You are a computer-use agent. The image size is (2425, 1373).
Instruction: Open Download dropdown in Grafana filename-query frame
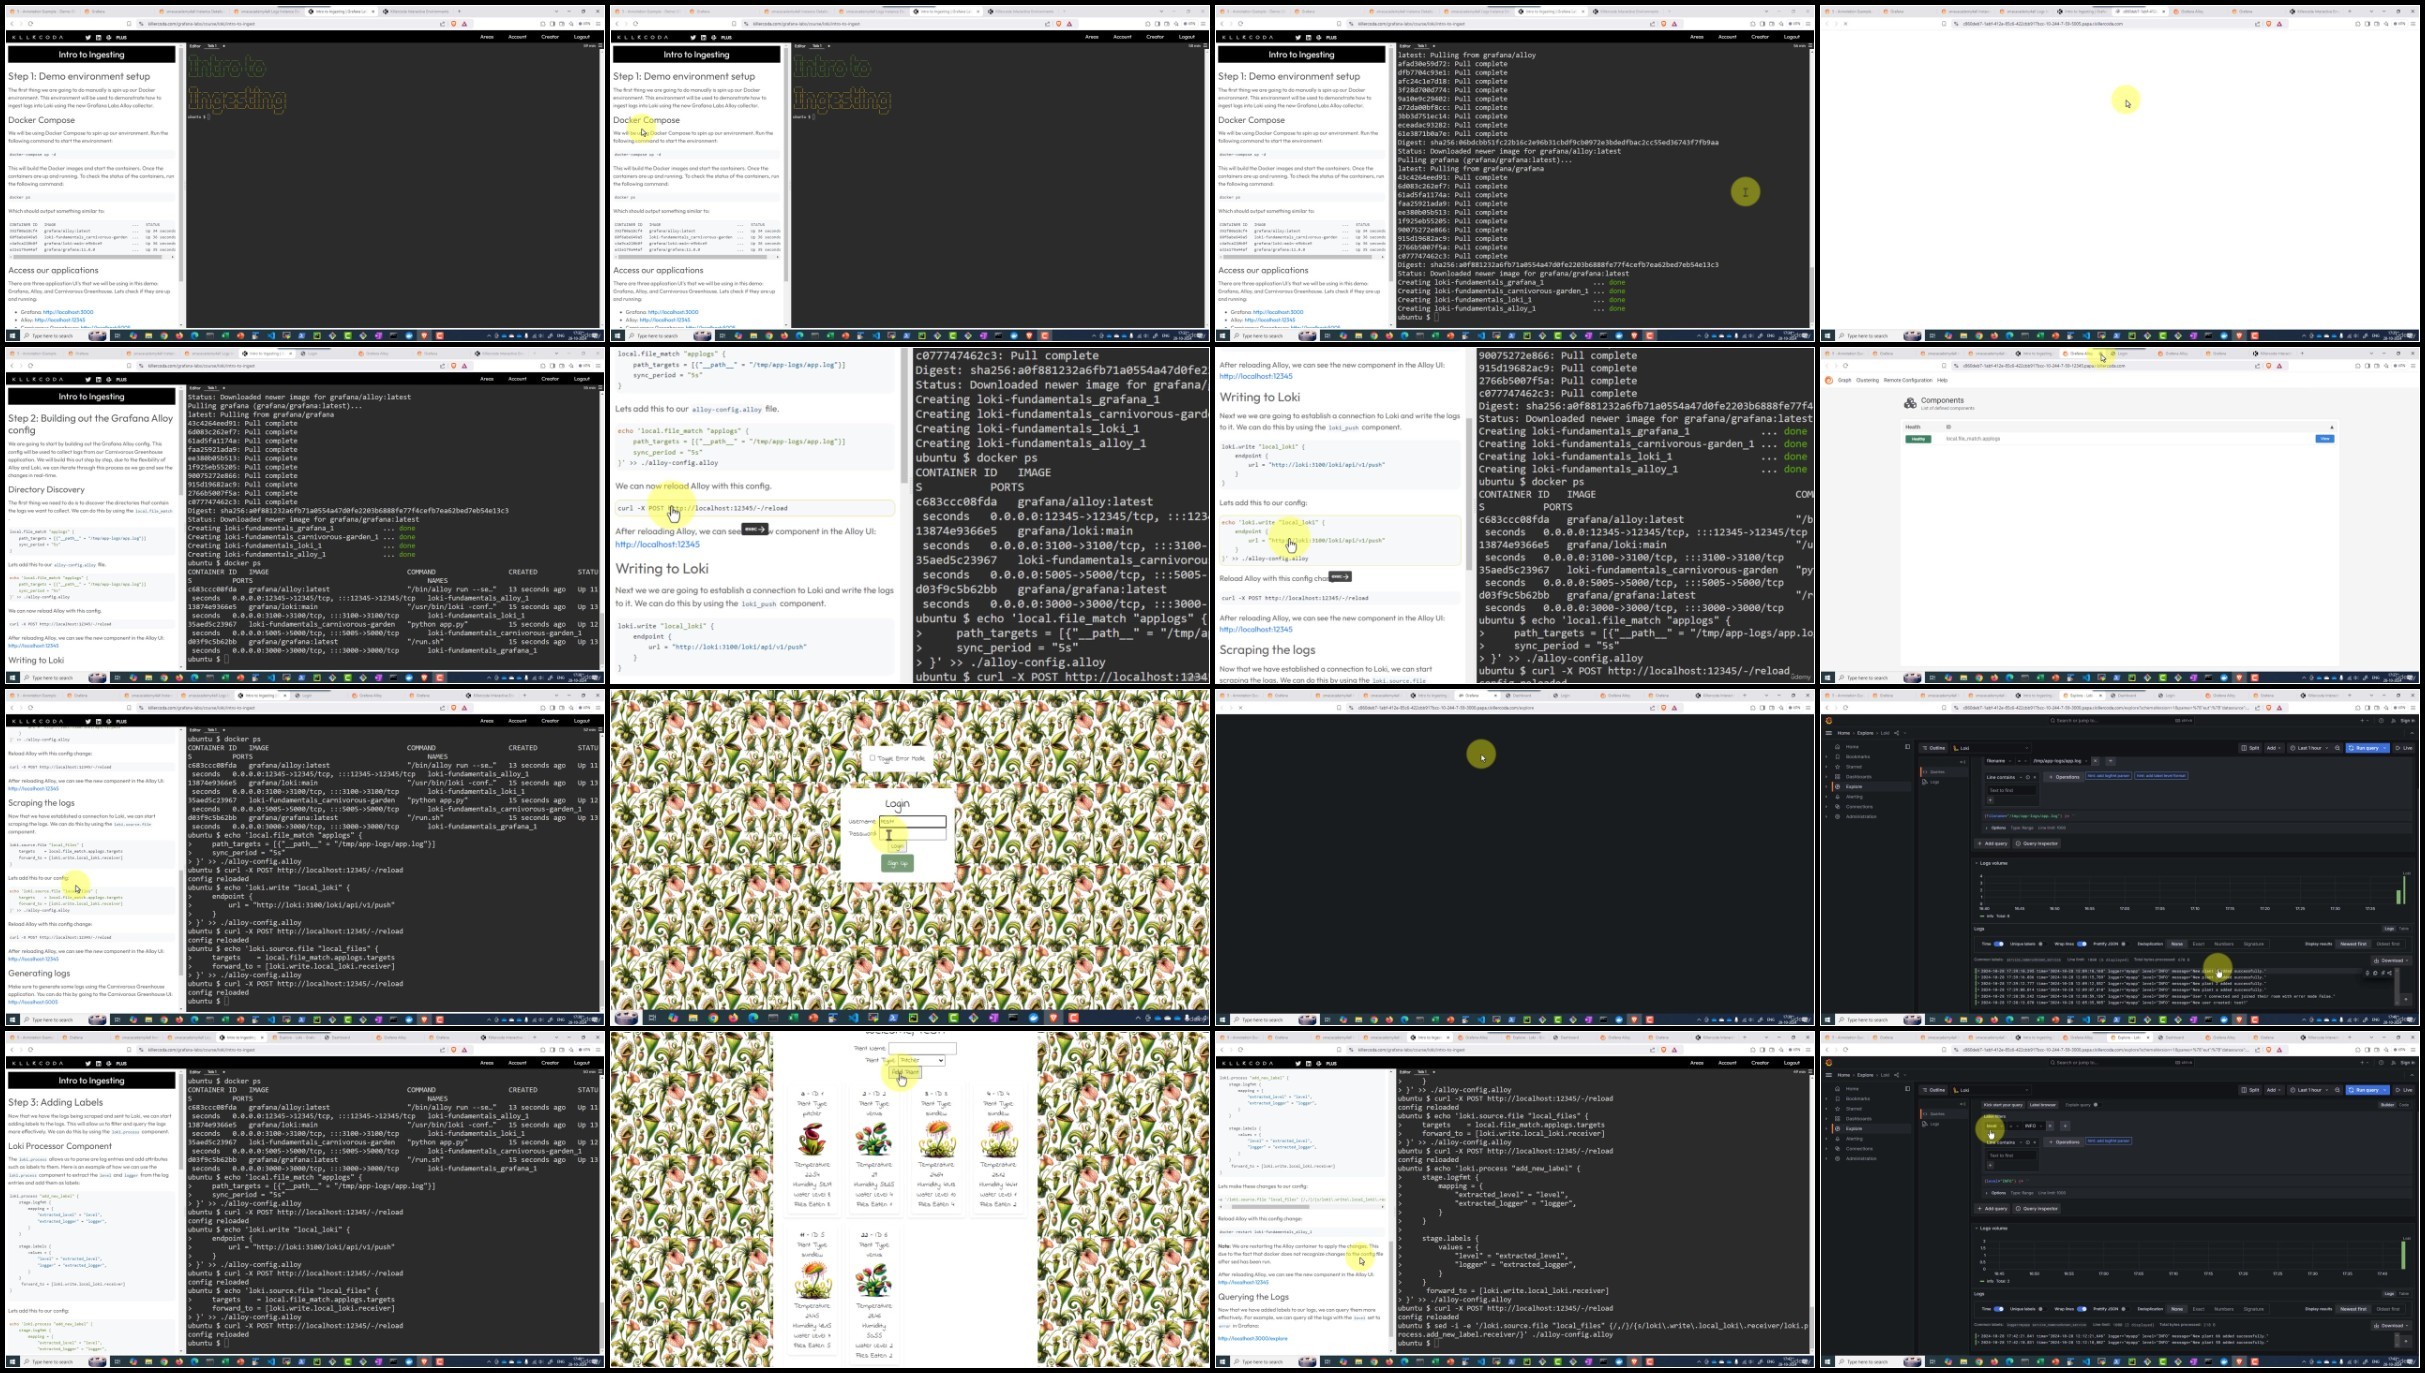2390,961
